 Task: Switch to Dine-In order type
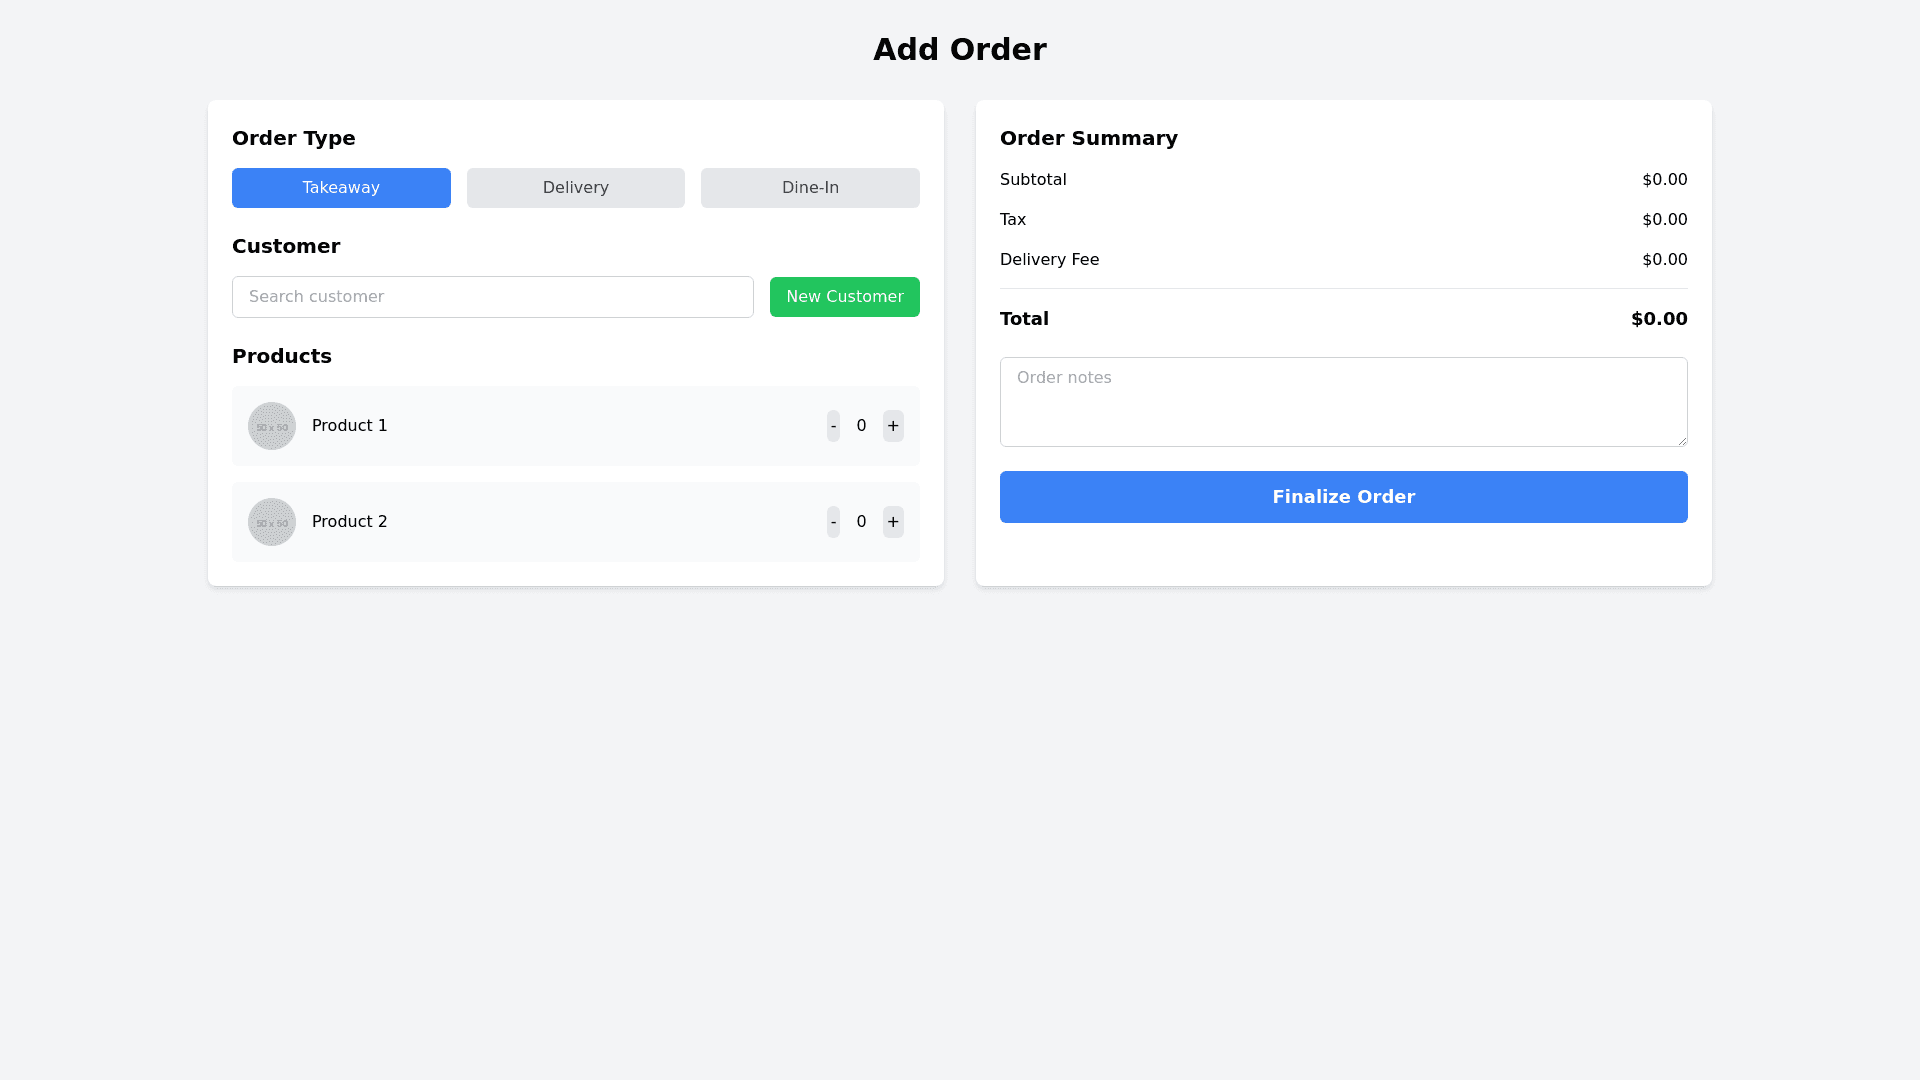tap(810, 187)
